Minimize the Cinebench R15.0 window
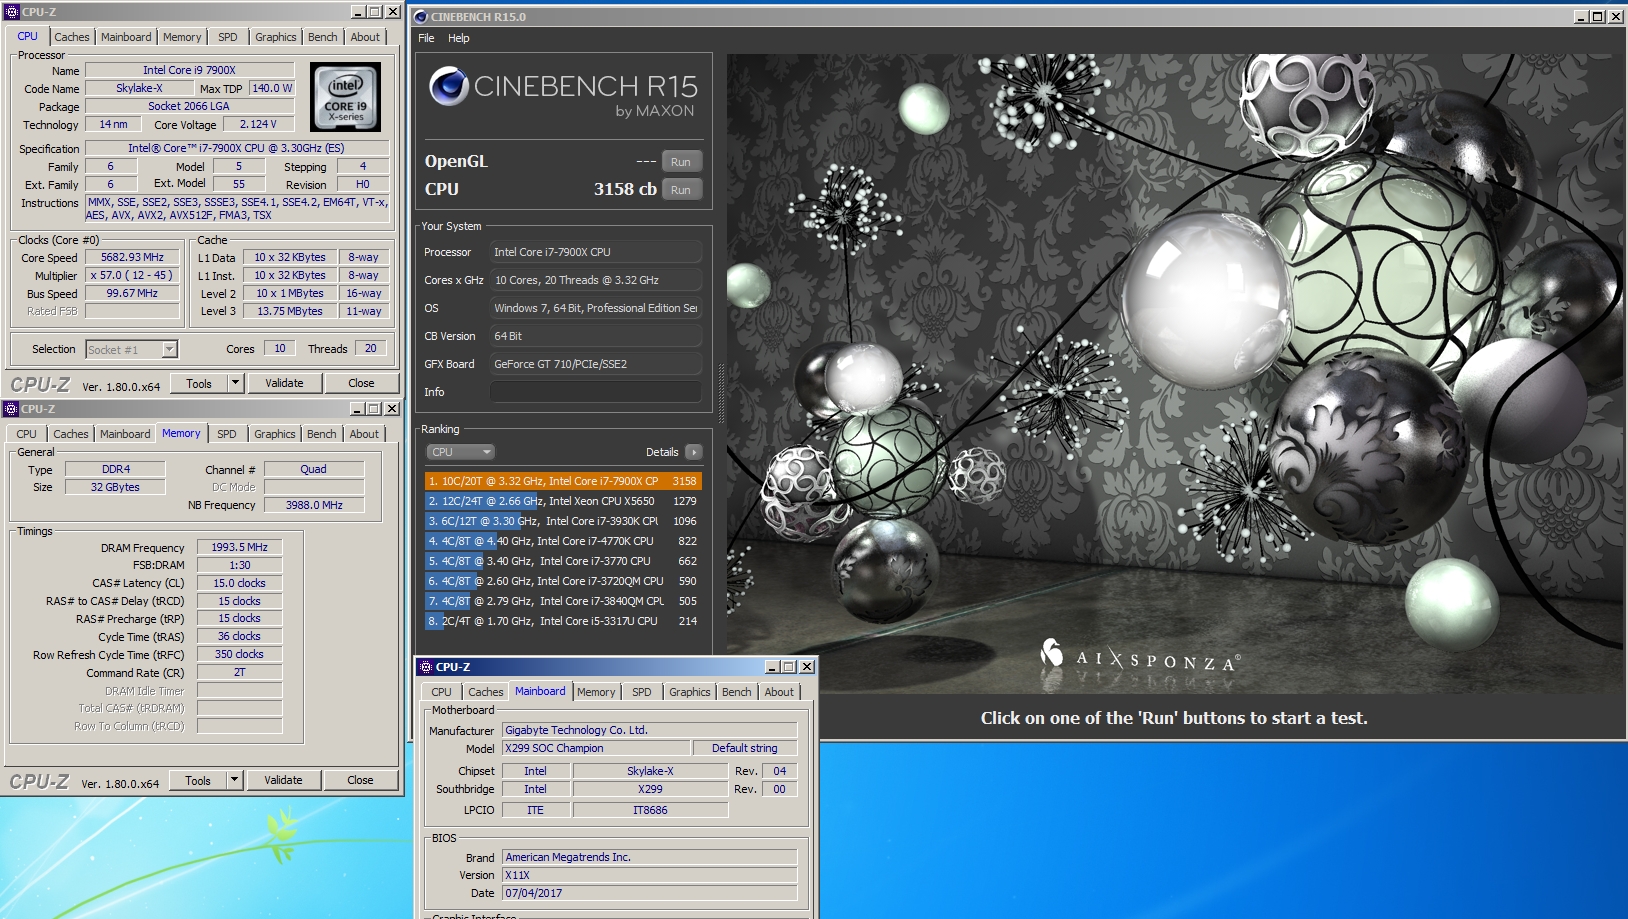This screenshot has width=1628, height=919. (1581, 17)
